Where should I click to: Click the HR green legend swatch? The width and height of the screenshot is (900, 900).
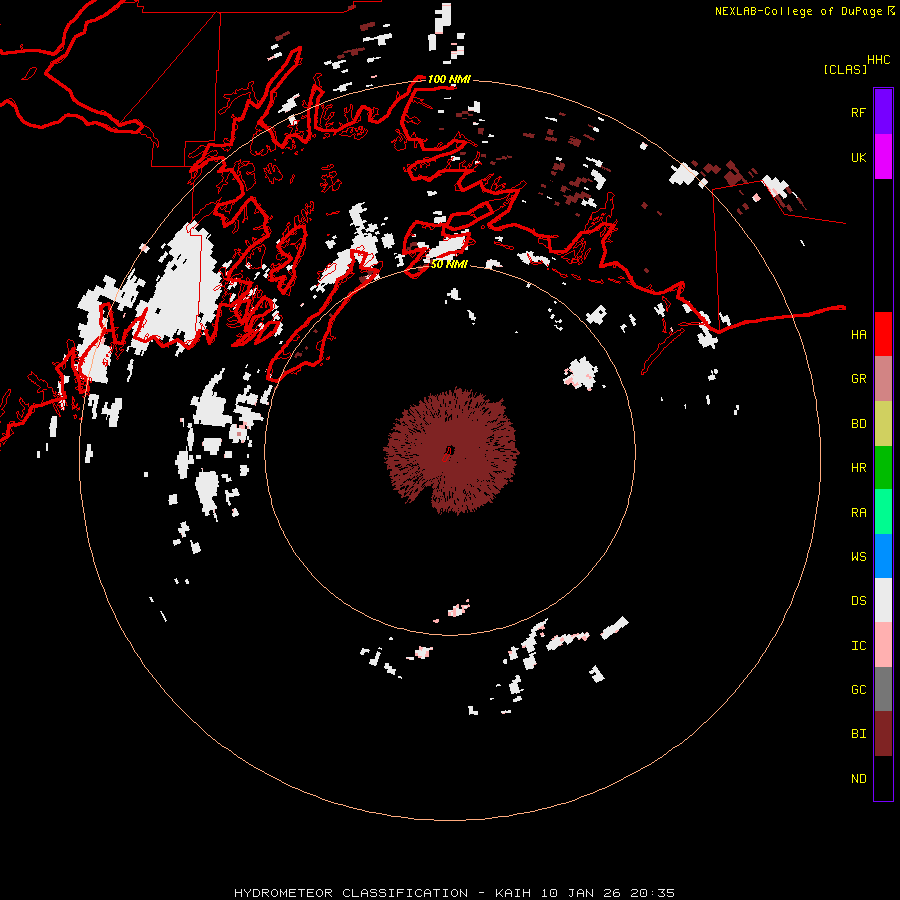click(883, 467)
